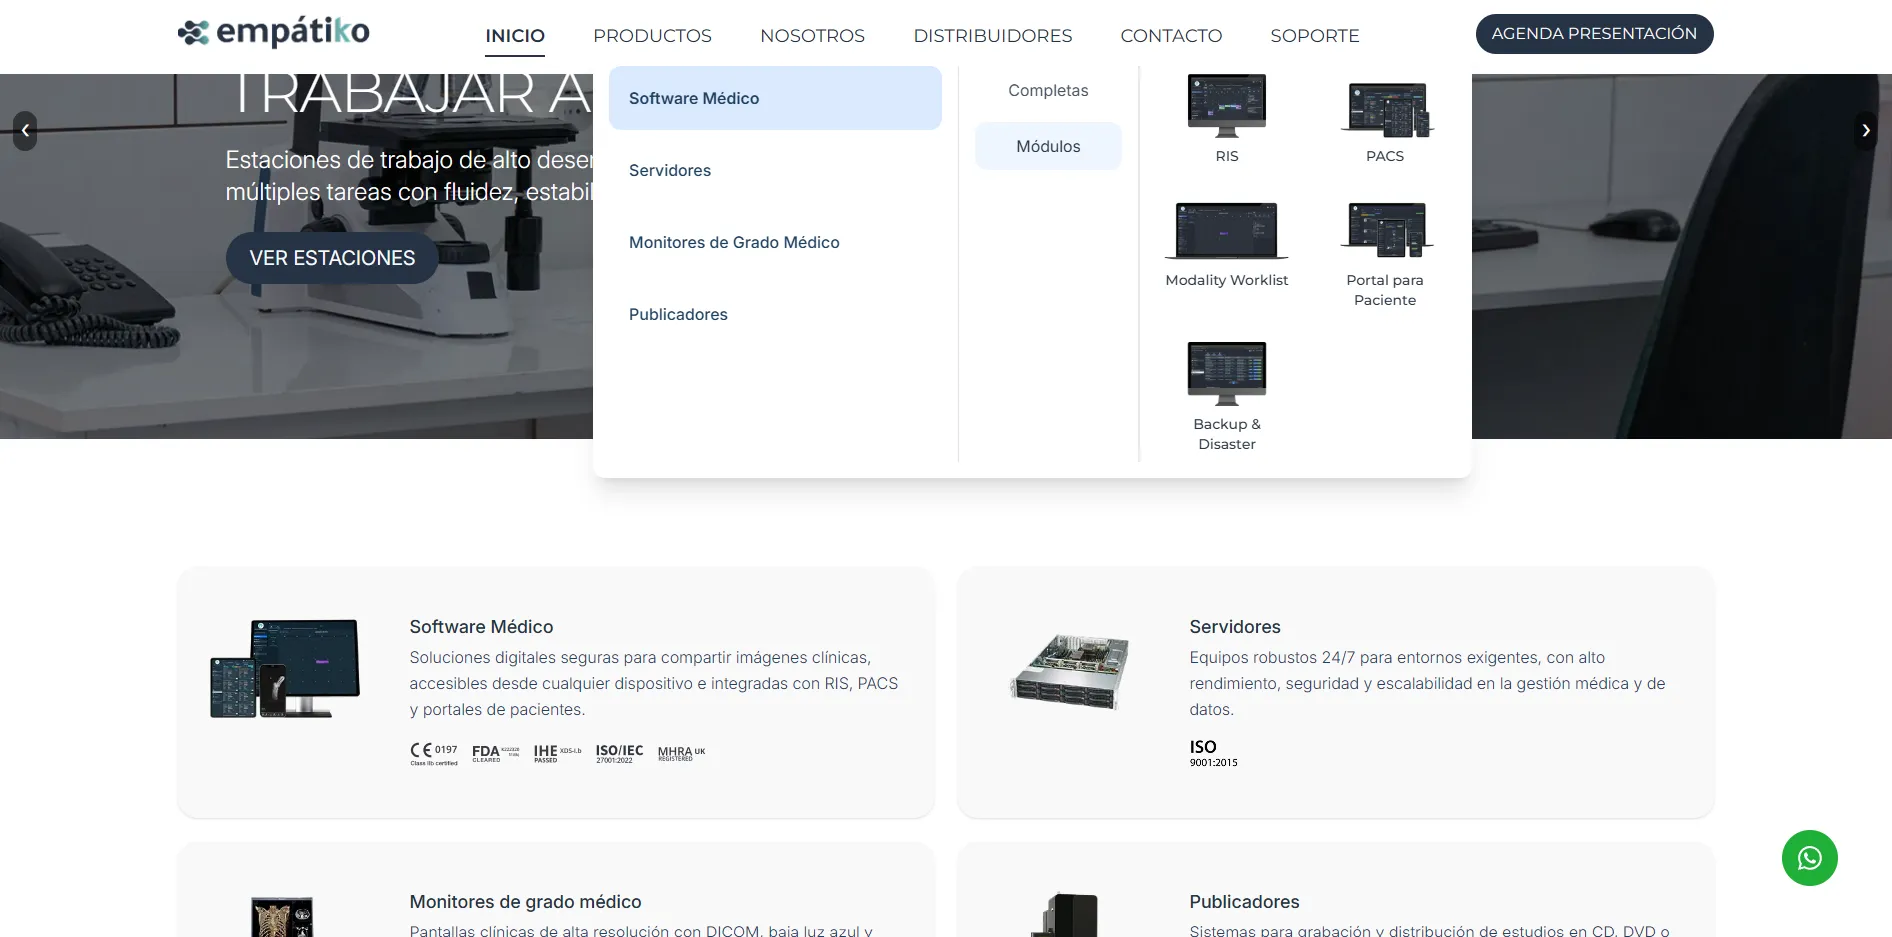Click Software Médico card monitor image
Screen dimensions: 1892x937
285,668
